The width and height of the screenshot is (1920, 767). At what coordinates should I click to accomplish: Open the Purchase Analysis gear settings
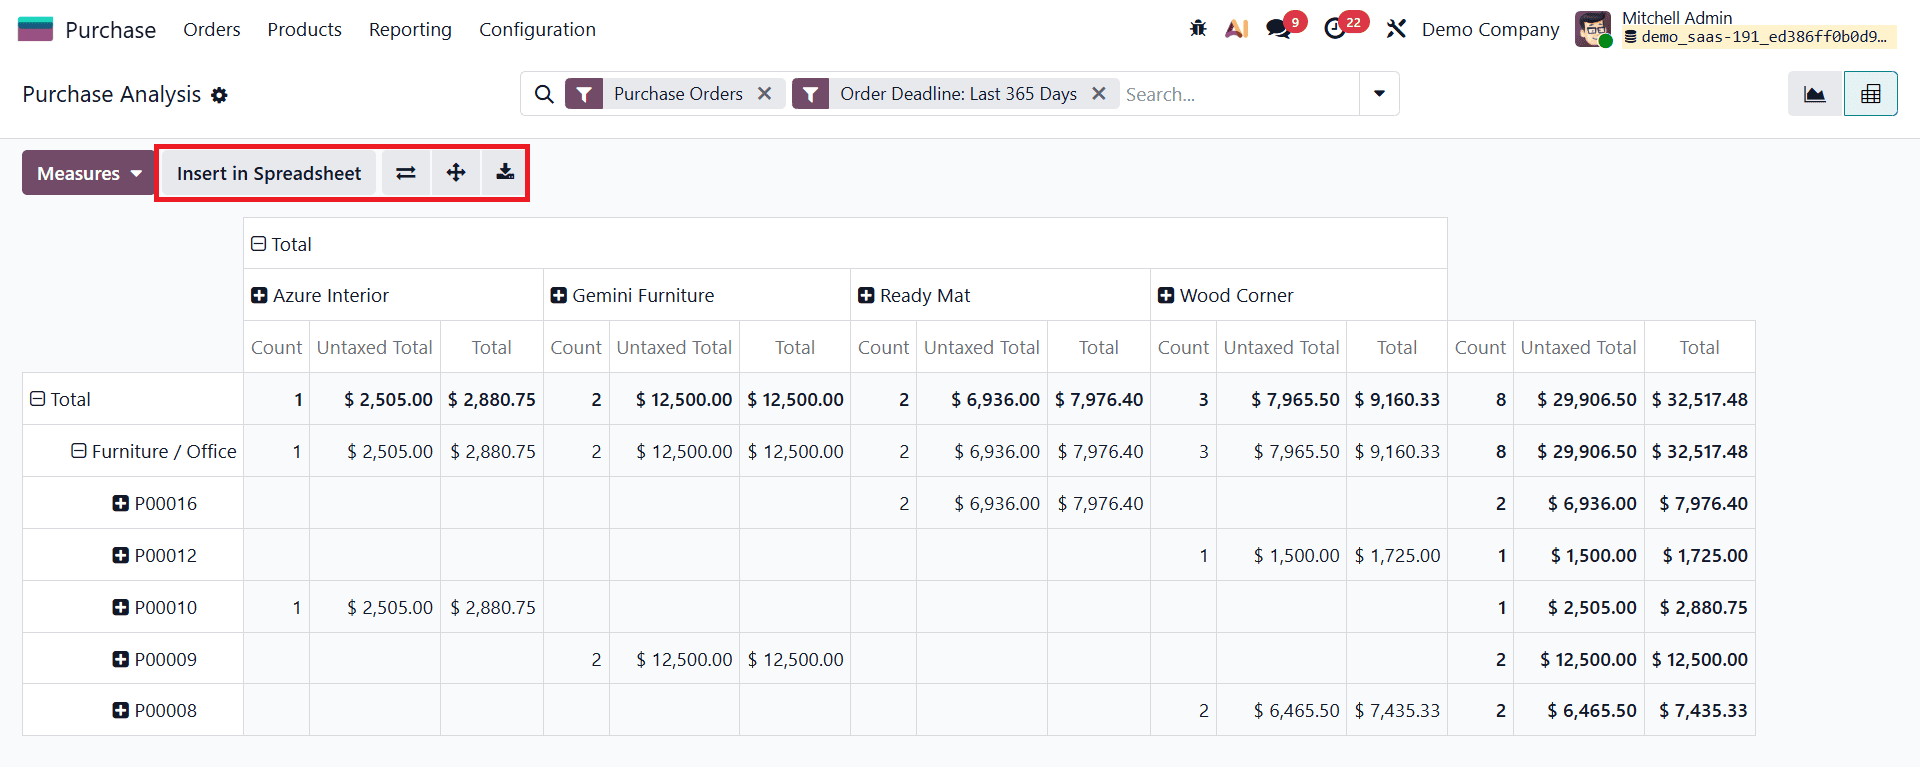220,95
